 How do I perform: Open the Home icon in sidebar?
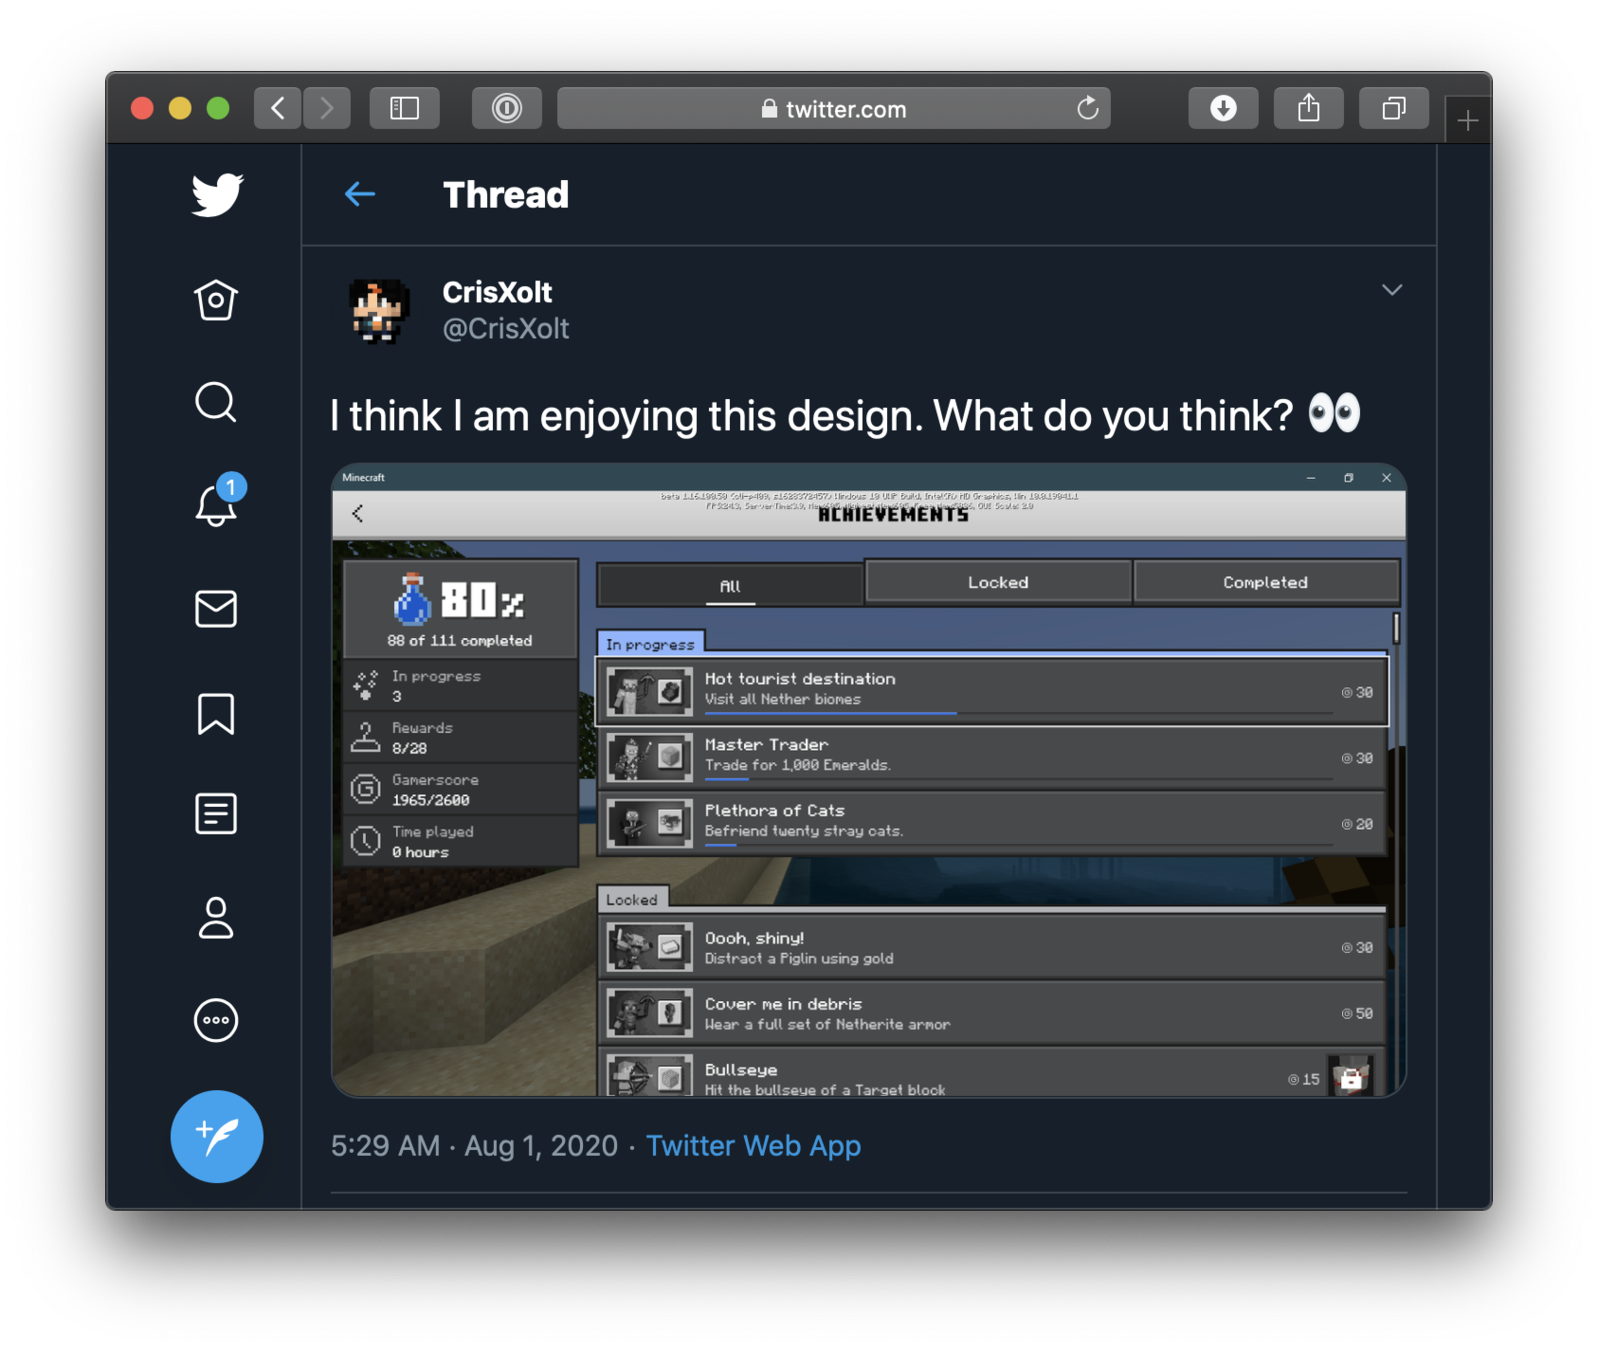tap(216, 300)
